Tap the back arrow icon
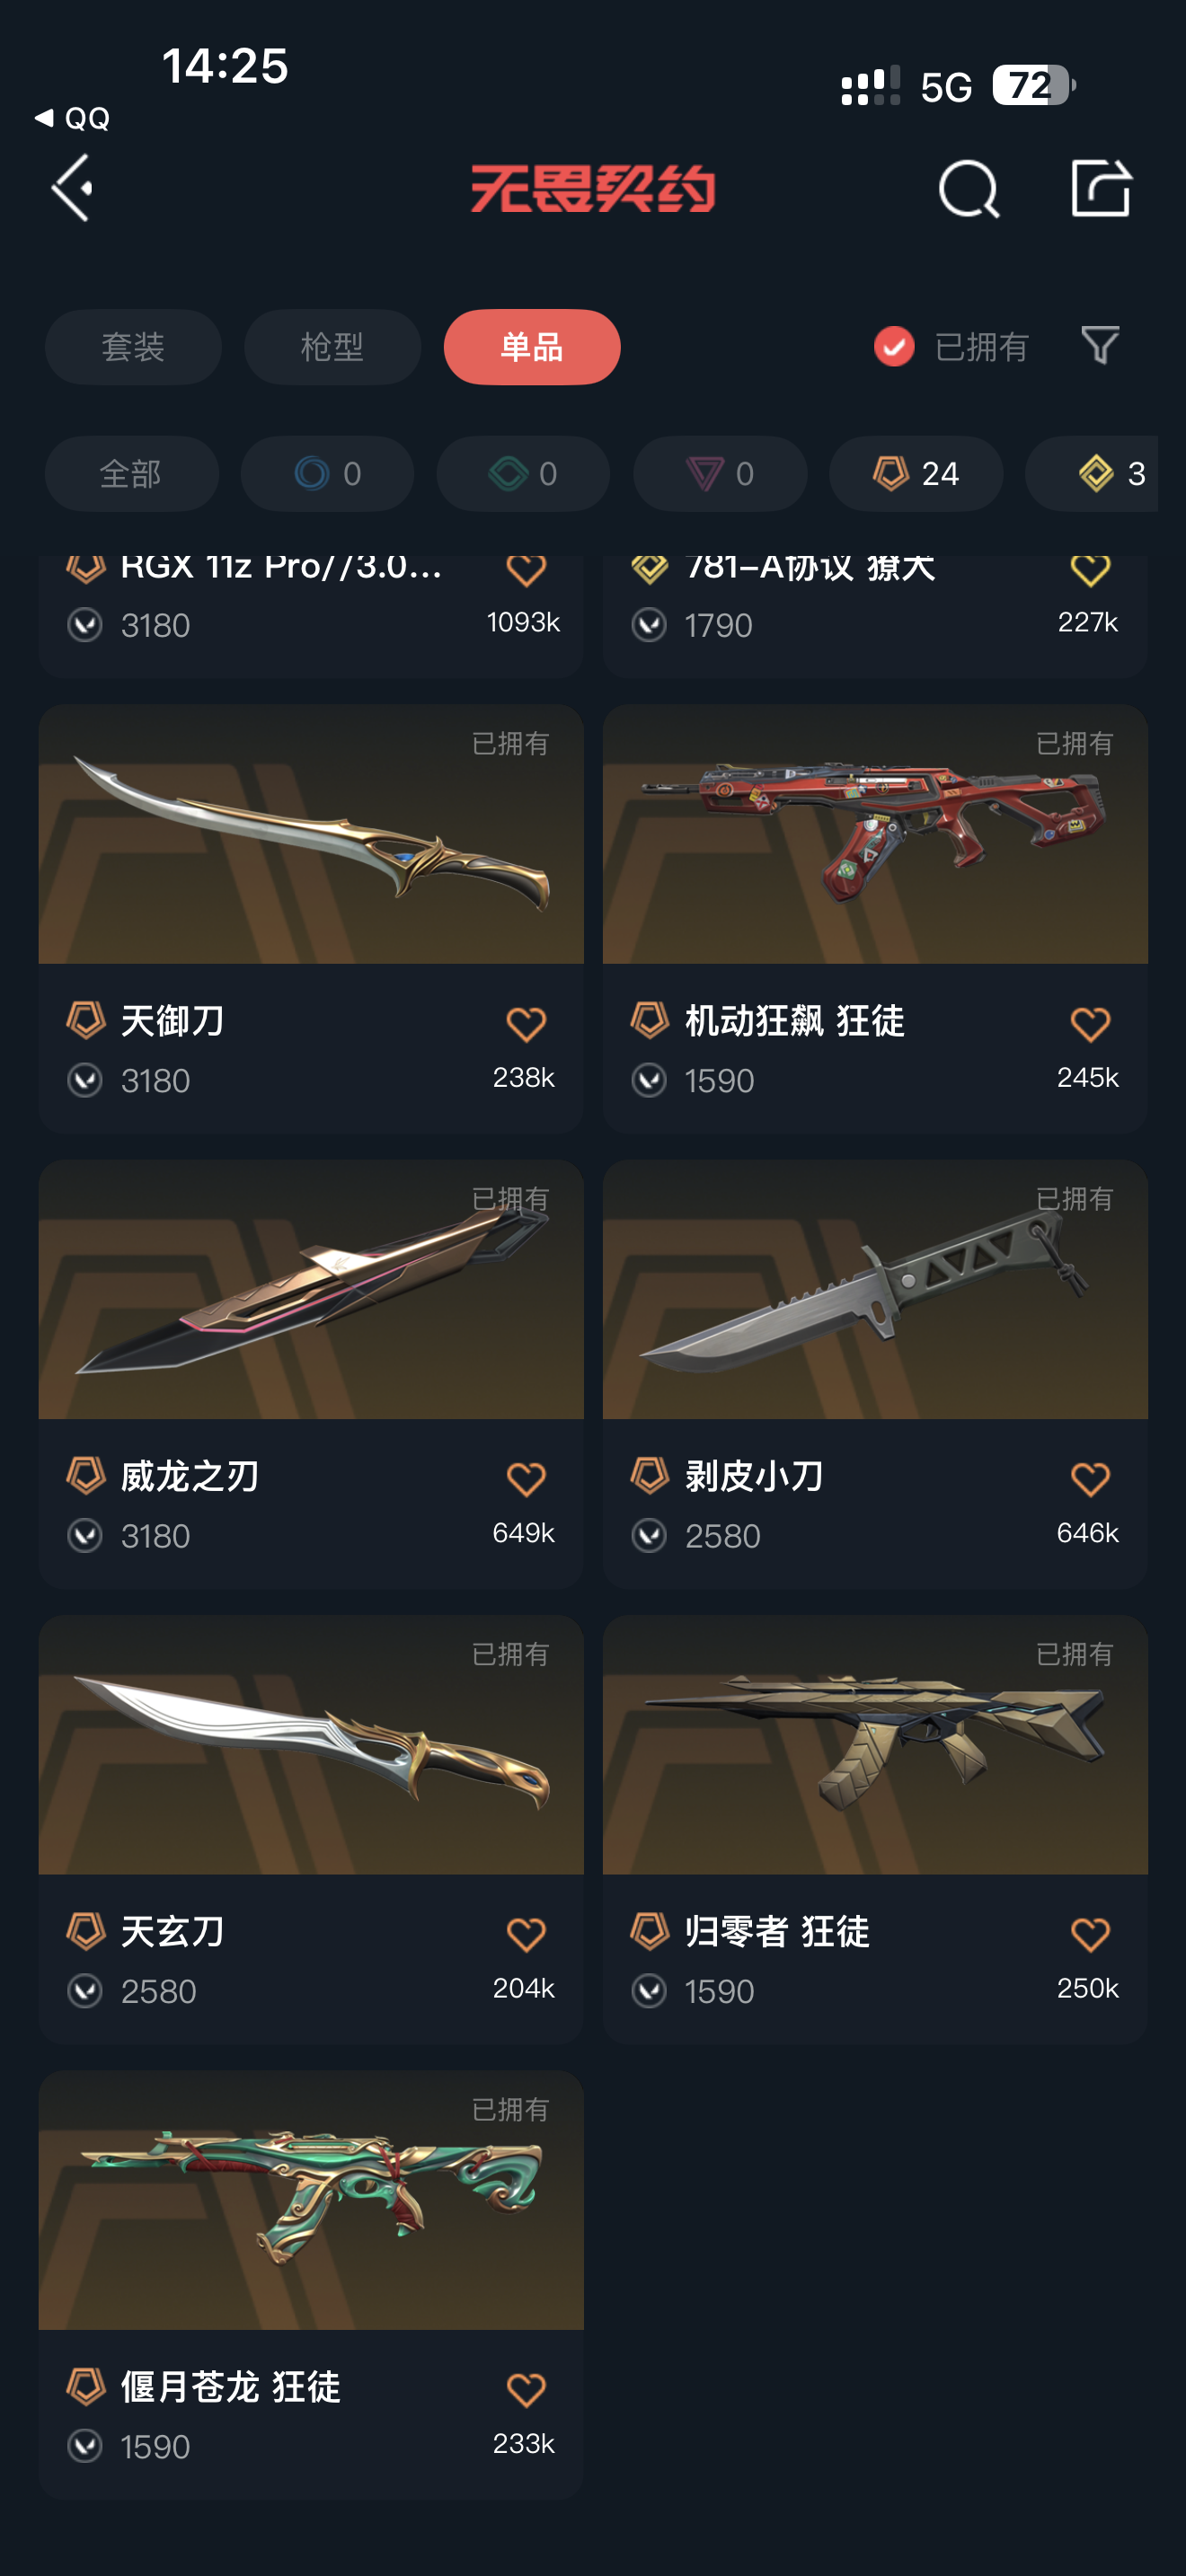Screen dimensions: 1186x2576 pos(72,188)
